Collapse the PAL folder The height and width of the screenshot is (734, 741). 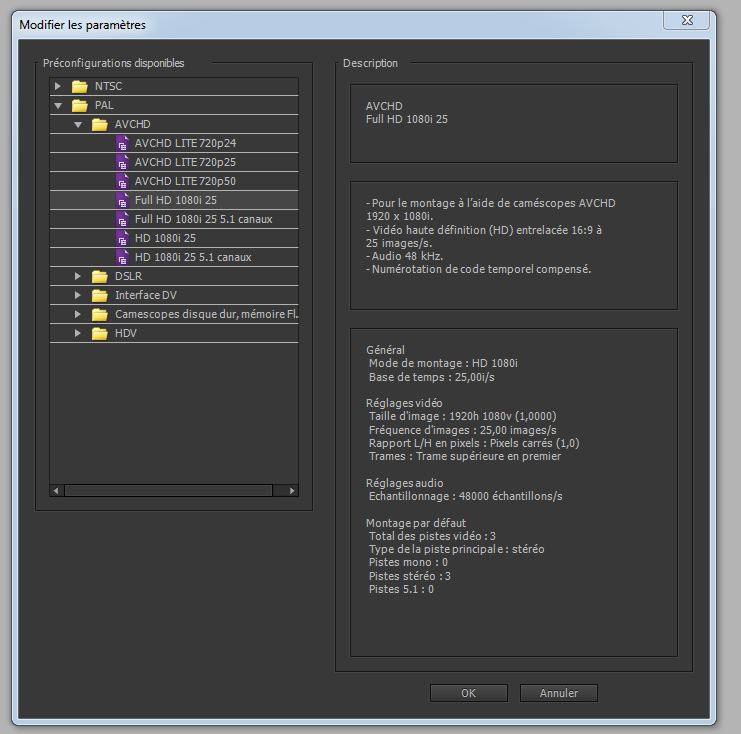(58, 106)
